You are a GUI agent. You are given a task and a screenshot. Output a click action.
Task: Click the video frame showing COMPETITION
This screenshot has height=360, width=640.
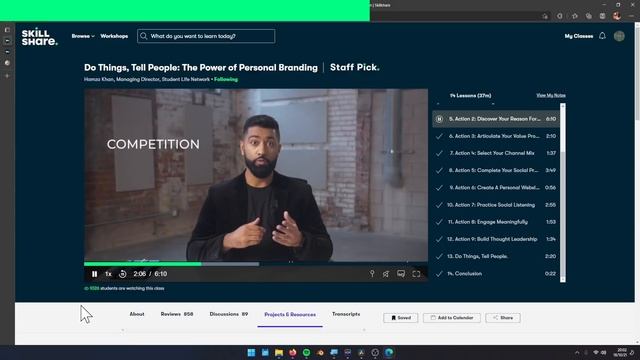256,175
